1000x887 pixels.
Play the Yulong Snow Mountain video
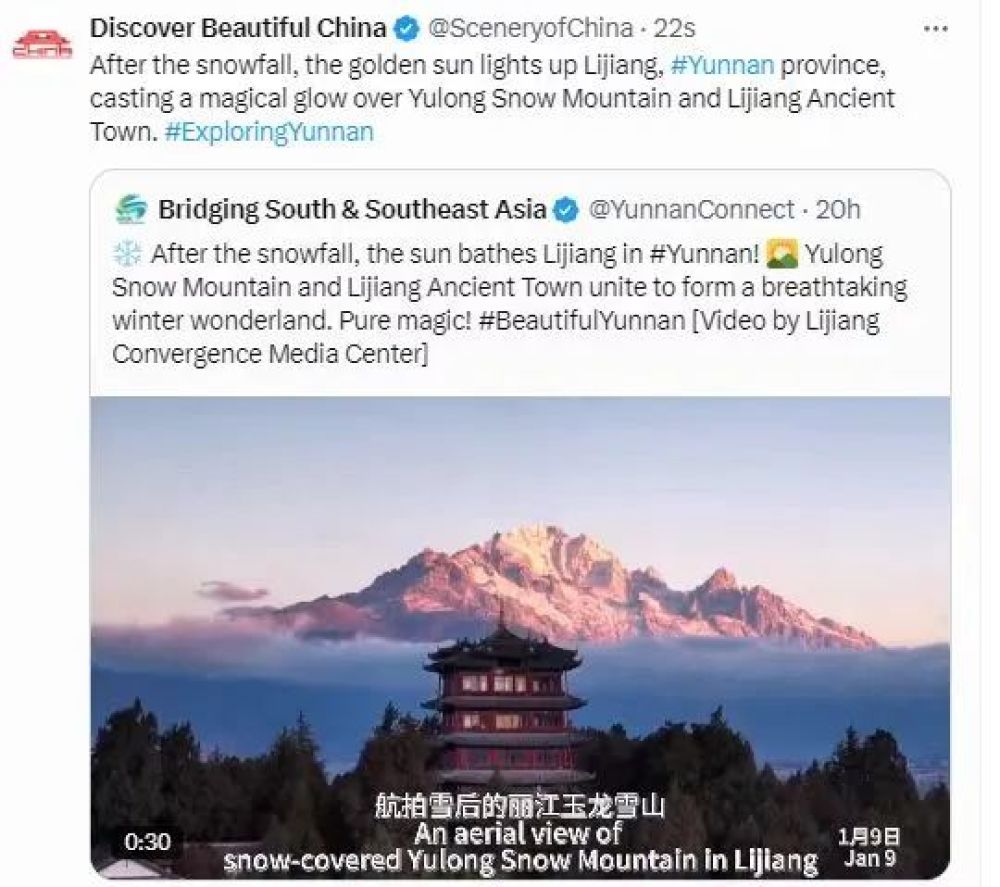click(520, 638)
